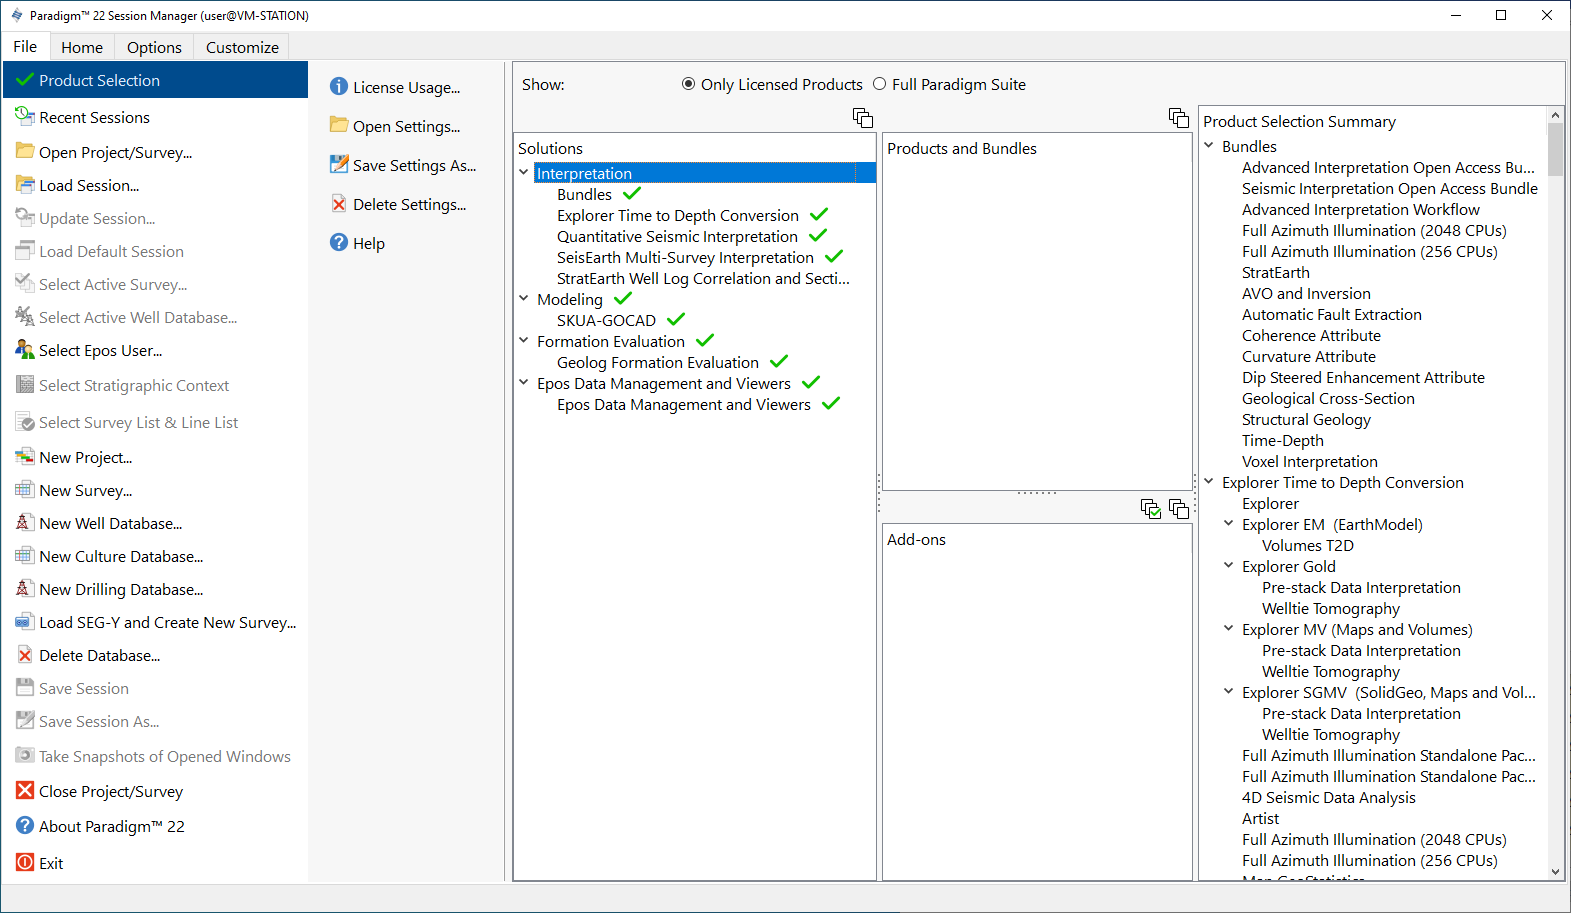Select AVO and Inversion in summary
The image size is (1571, 913).
[1306, 293]
